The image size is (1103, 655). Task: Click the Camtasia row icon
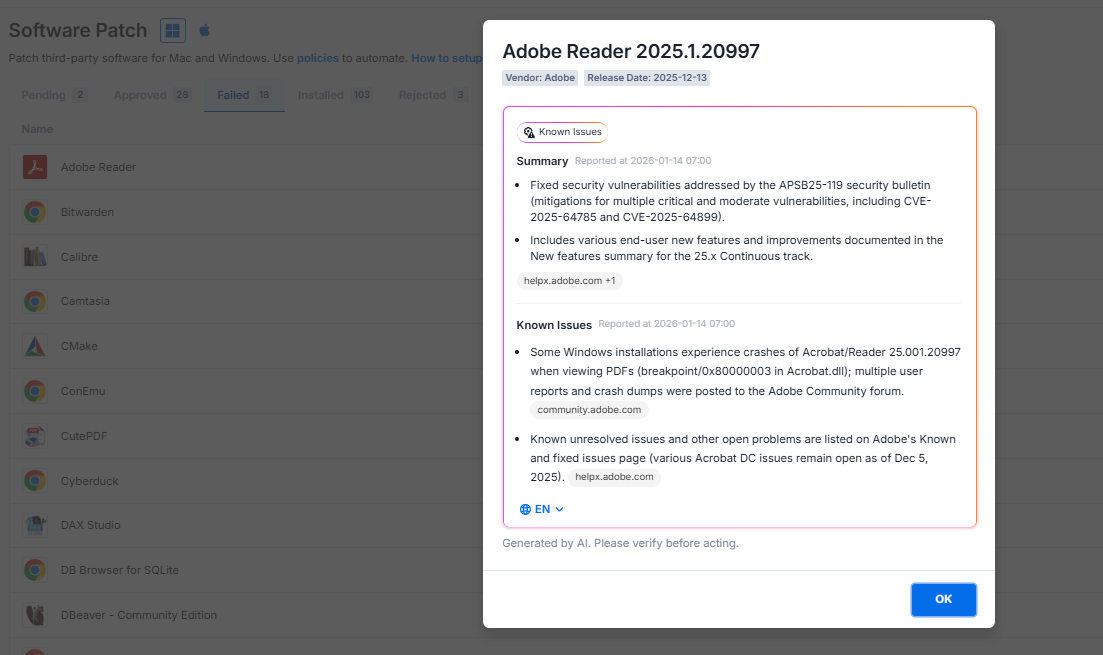35,301
